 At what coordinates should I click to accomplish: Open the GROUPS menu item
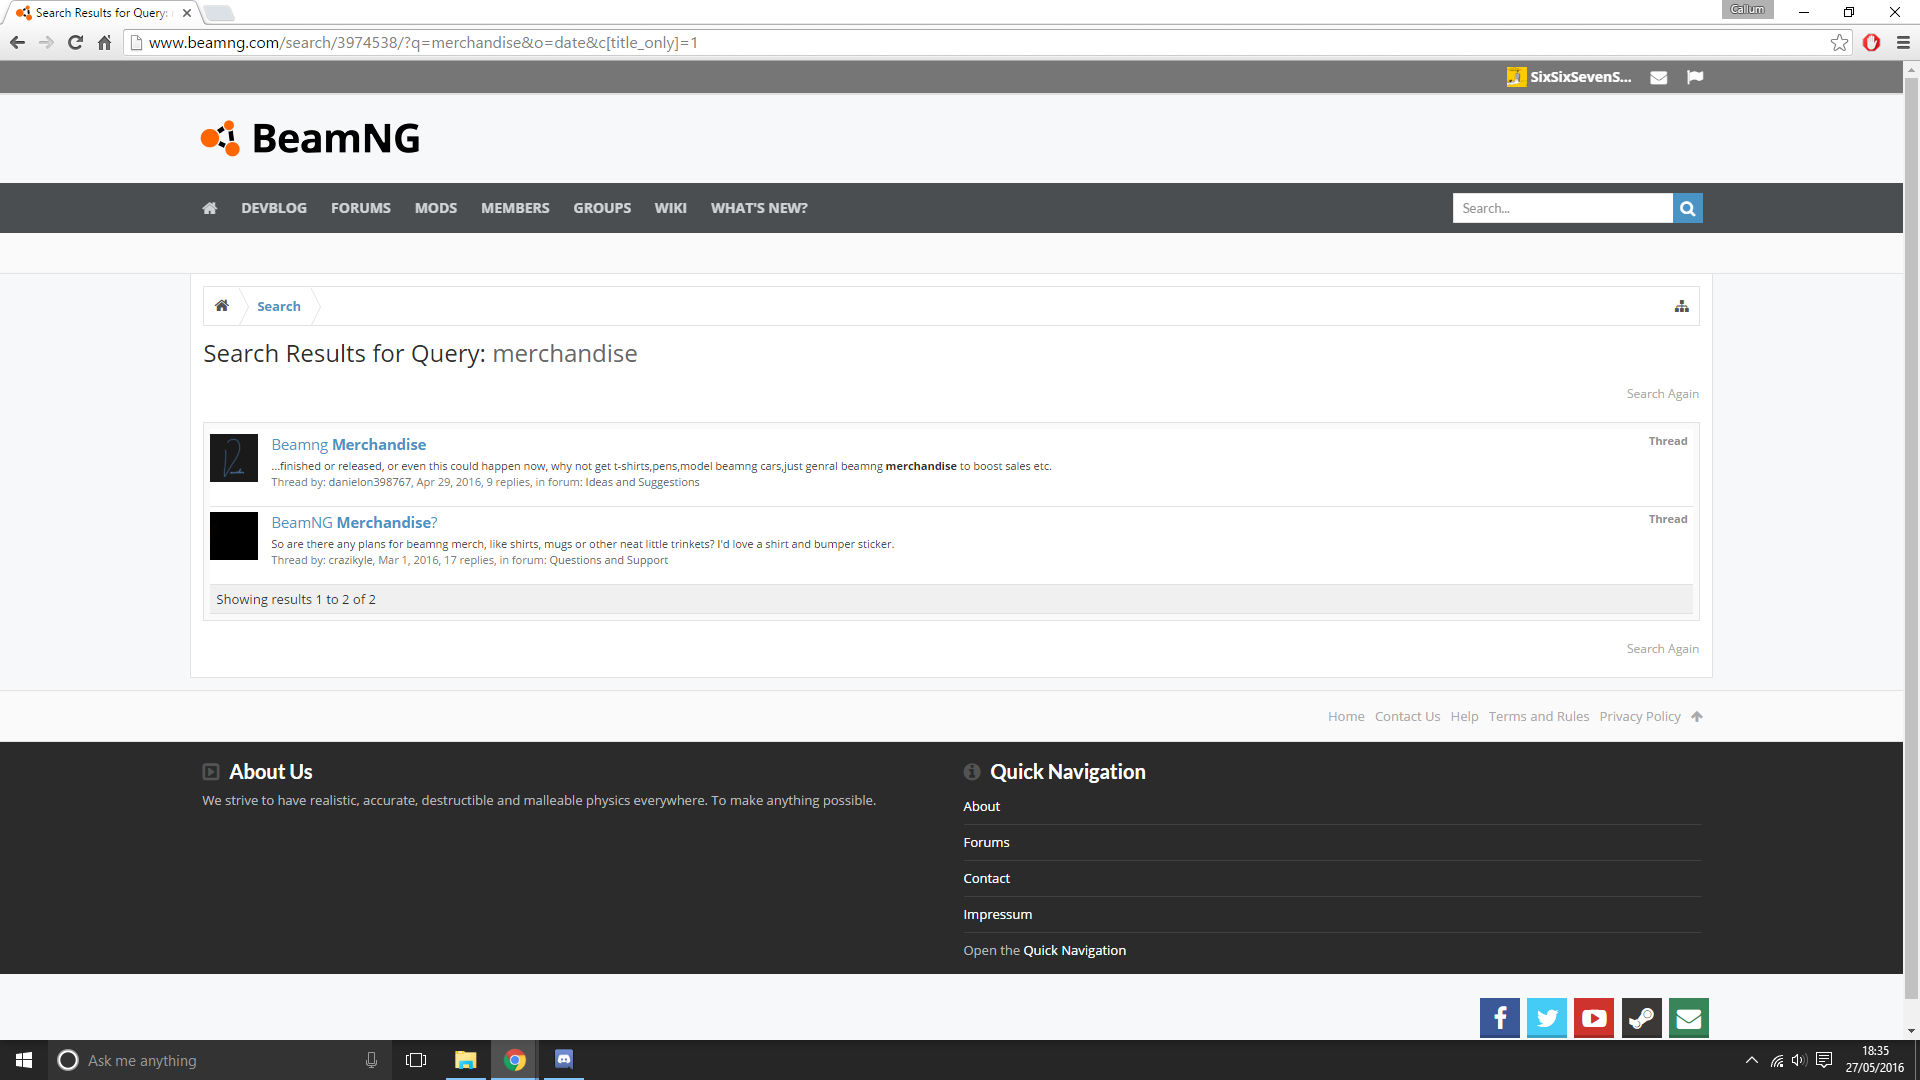click(x=602, y=208)
